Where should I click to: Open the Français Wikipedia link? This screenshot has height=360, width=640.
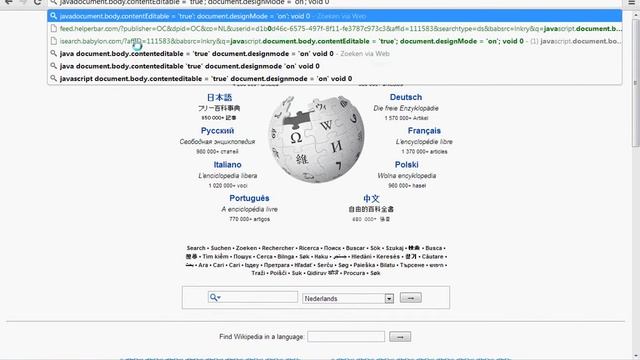[x=424, y=131]
